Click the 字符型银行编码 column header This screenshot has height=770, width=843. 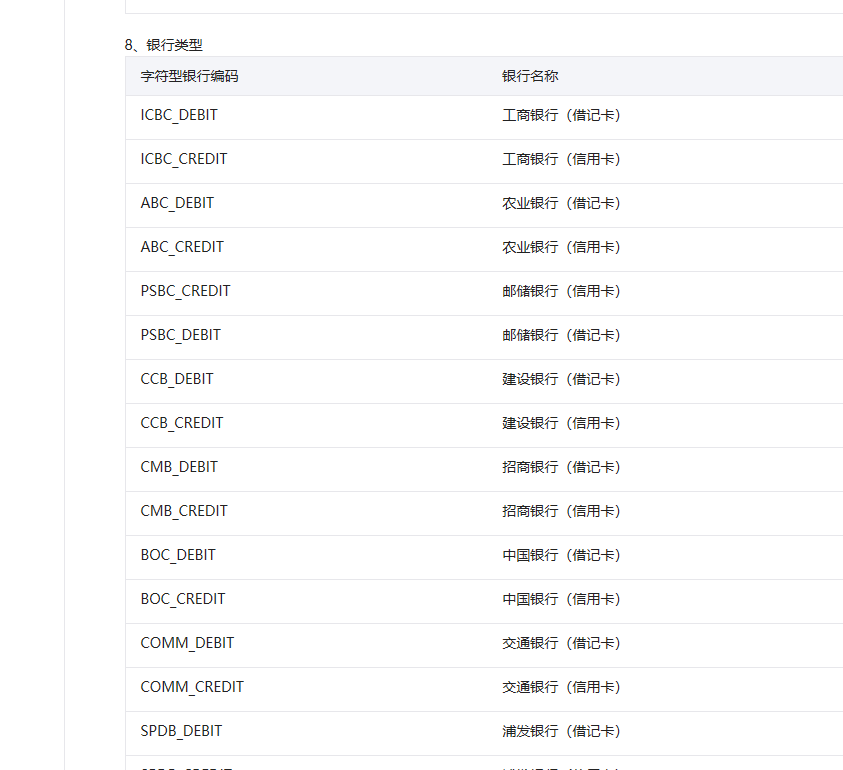pos(189,76)
